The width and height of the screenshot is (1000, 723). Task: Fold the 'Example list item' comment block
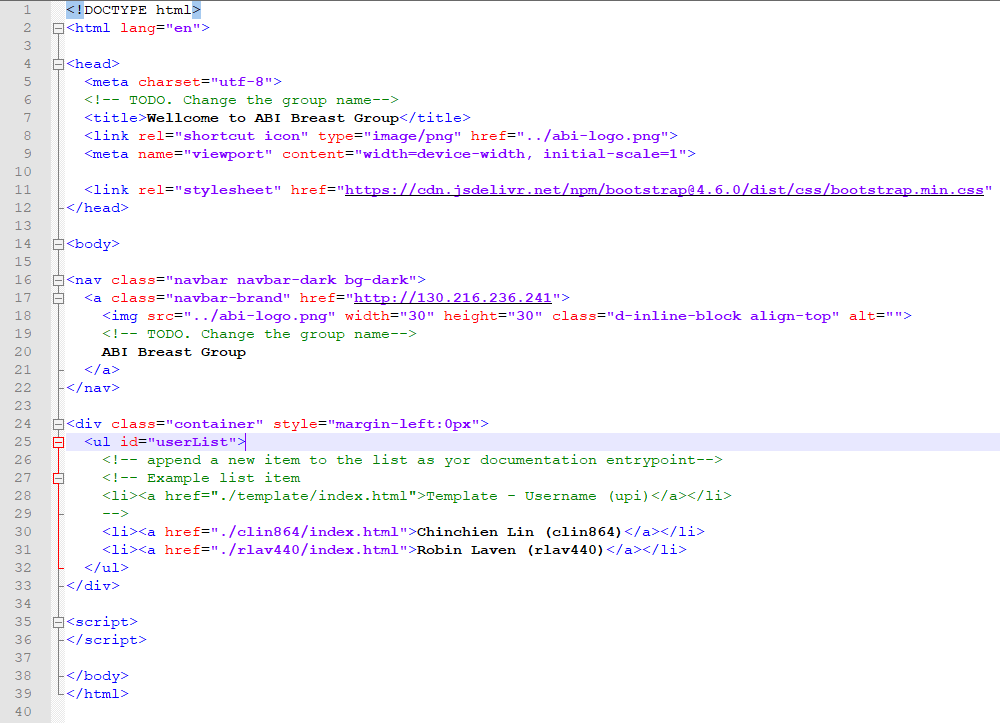coord(58,478)
